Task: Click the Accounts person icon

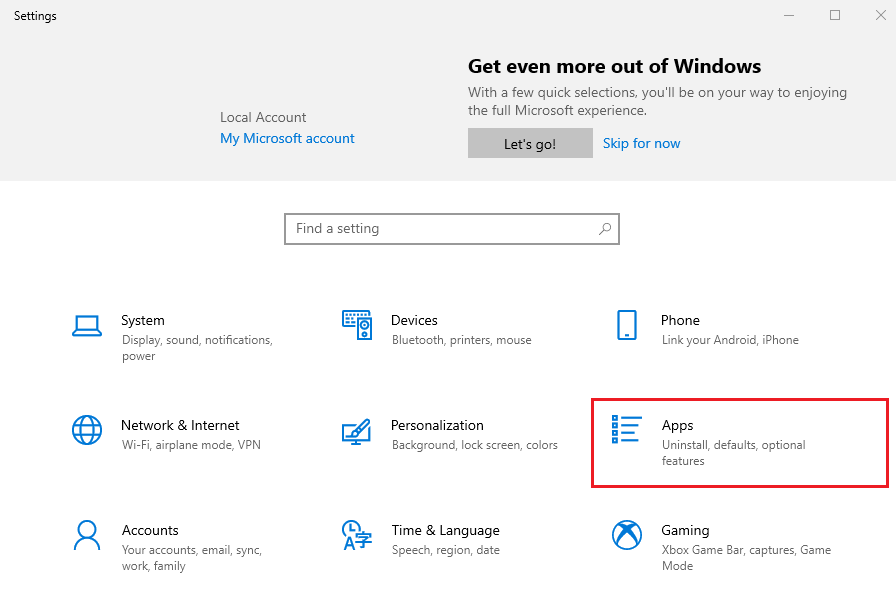Action: click(x=87, y=535)
